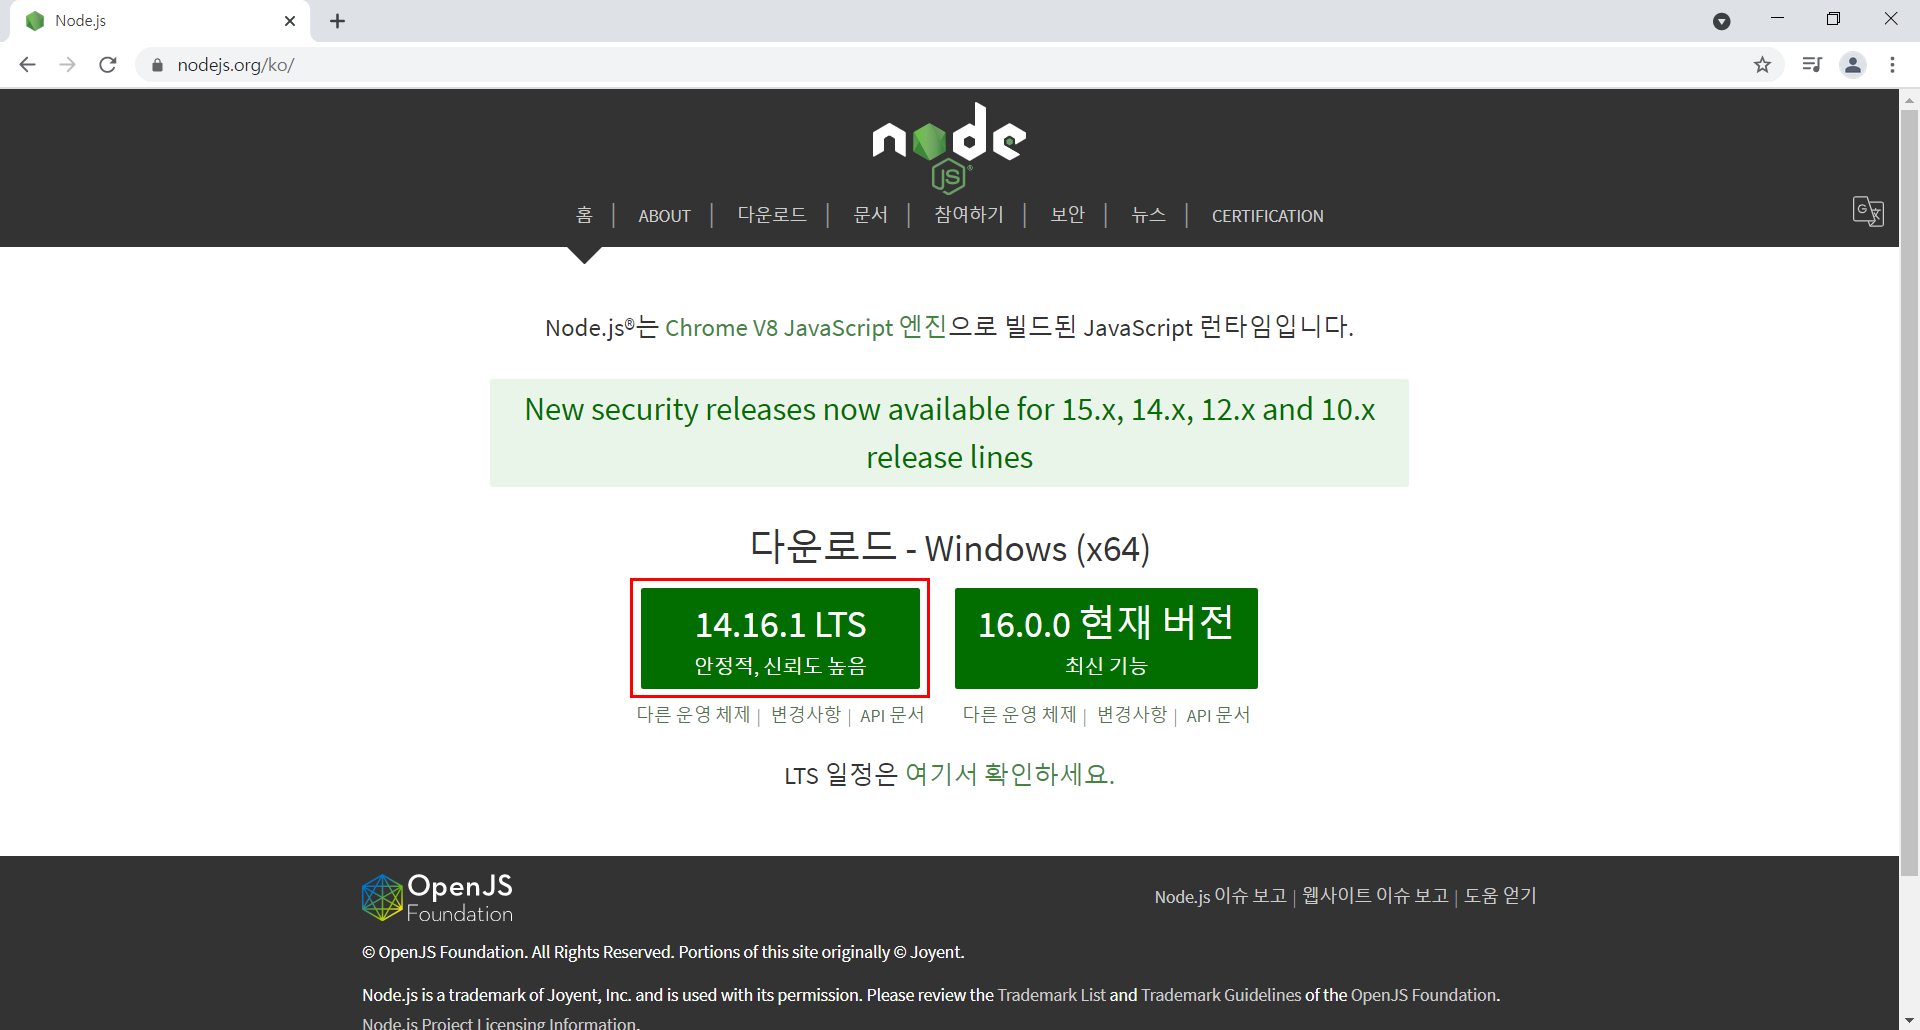Open the ABOUT navigation item

664,216
